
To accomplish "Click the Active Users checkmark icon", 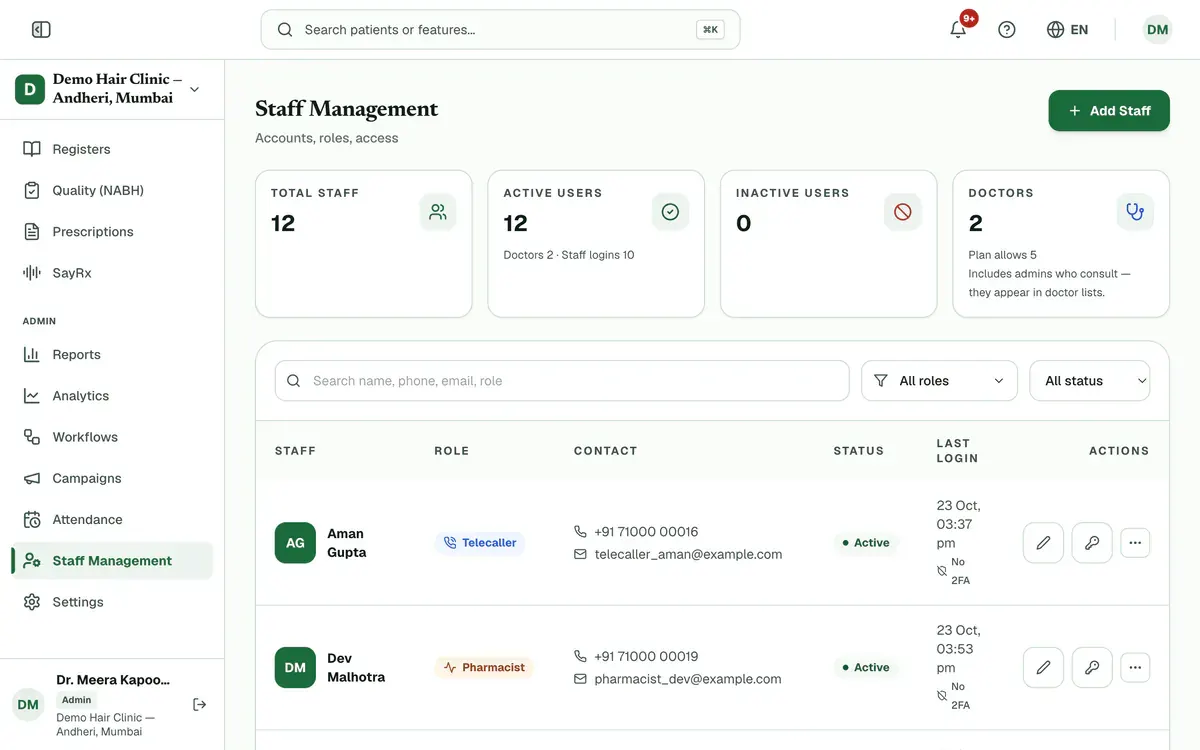I will 670,212.
